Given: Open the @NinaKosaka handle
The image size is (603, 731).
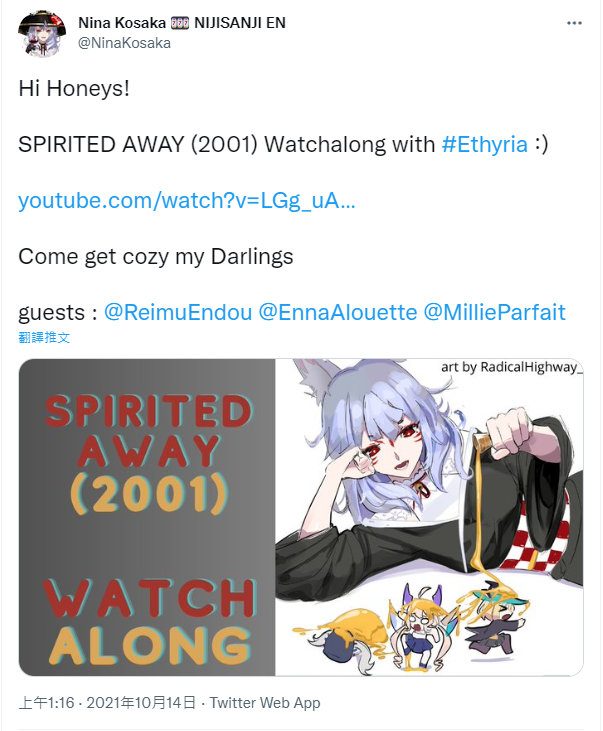Looking at the screenshot, I should tap(124, 43).
